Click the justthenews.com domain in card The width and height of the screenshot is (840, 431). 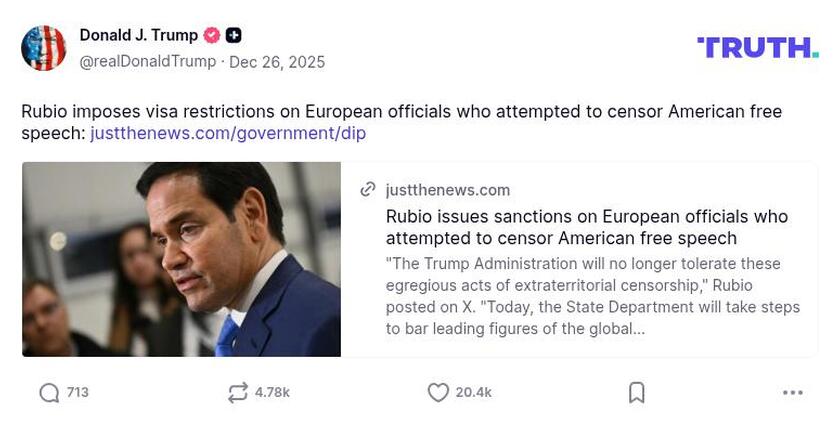[447, 190]
